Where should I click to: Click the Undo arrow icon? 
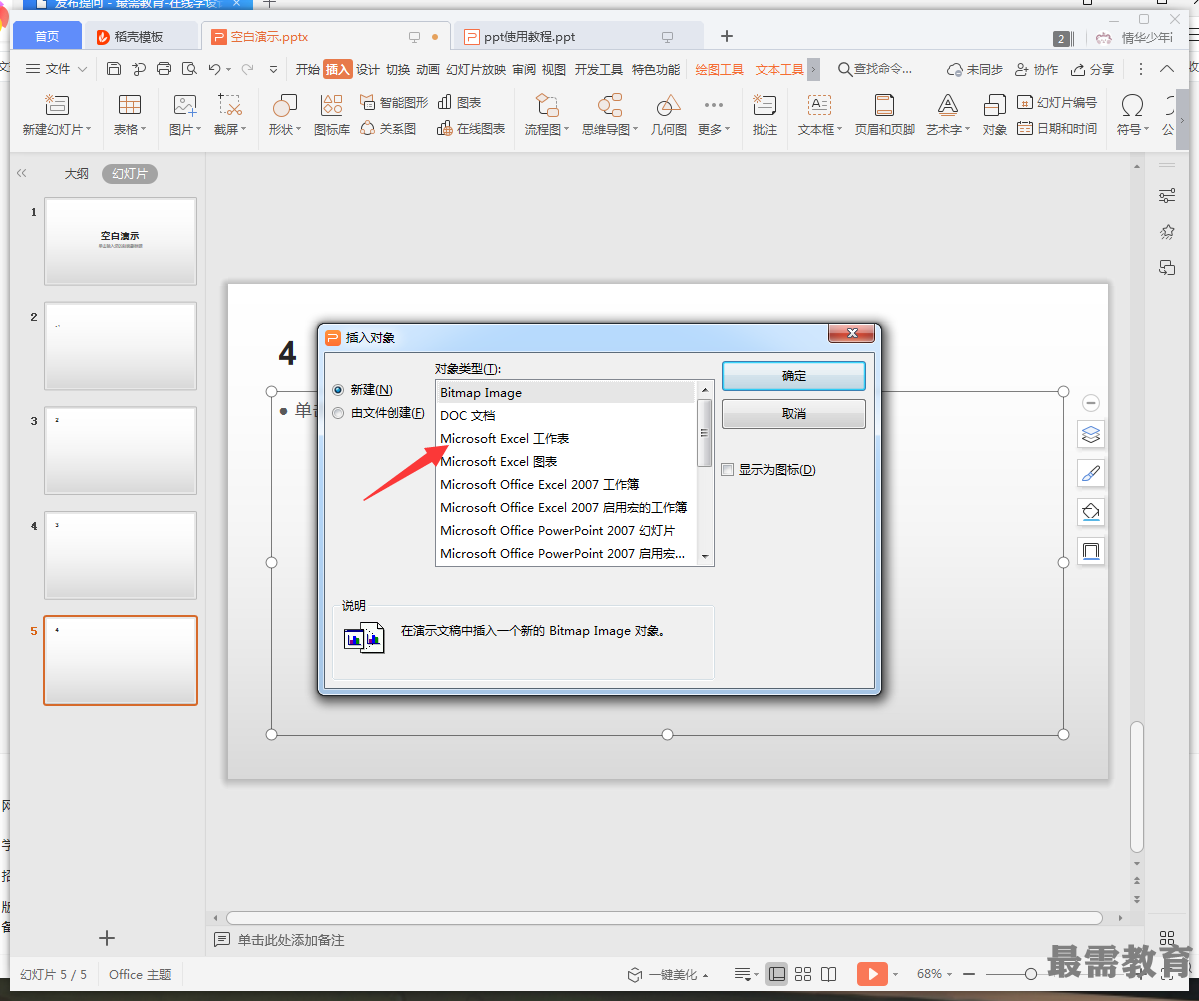(215, 69)
